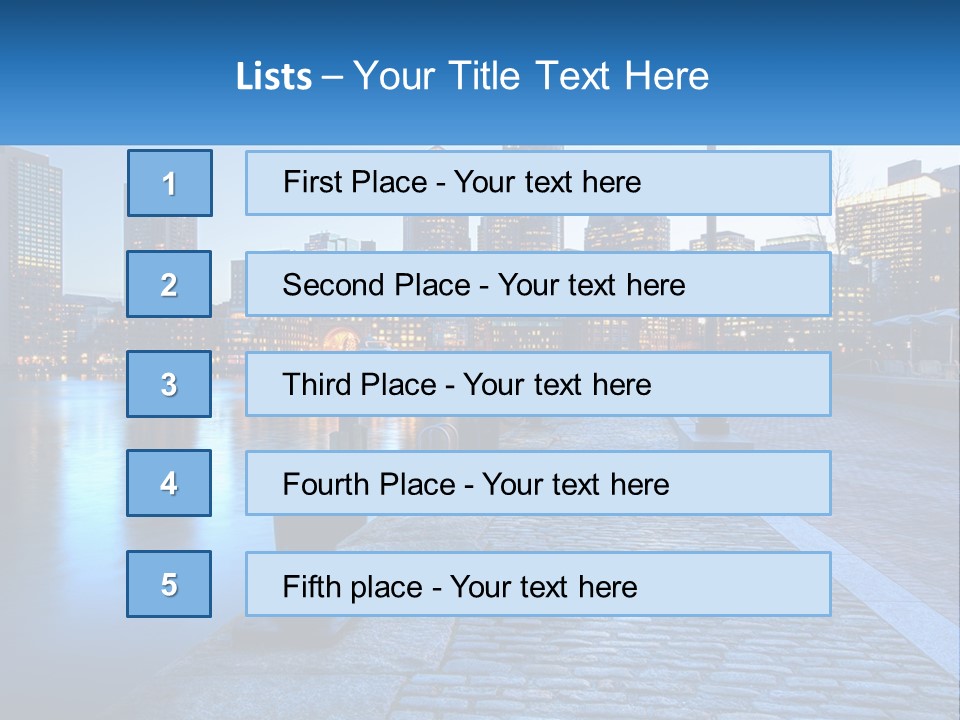The width and height of the screenshot is (960, 720).
Task: Click the number 3 box
Action: tap(169, 384)
